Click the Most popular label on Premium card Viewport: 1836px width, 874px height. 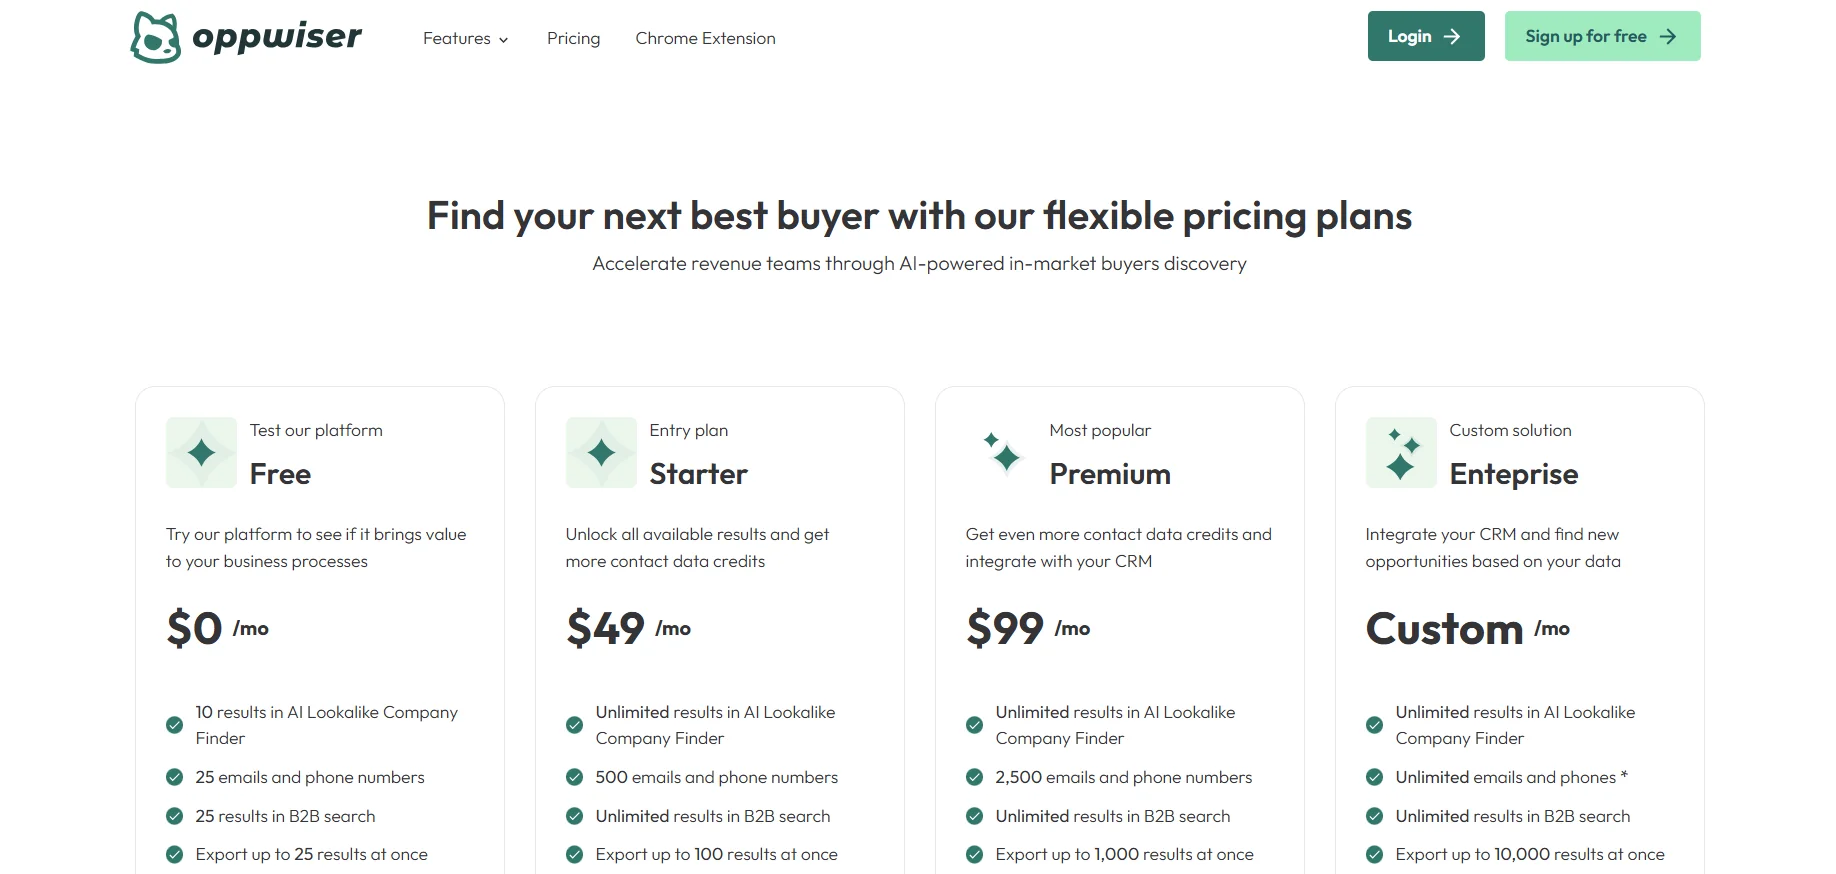(x=1100, y=430)
